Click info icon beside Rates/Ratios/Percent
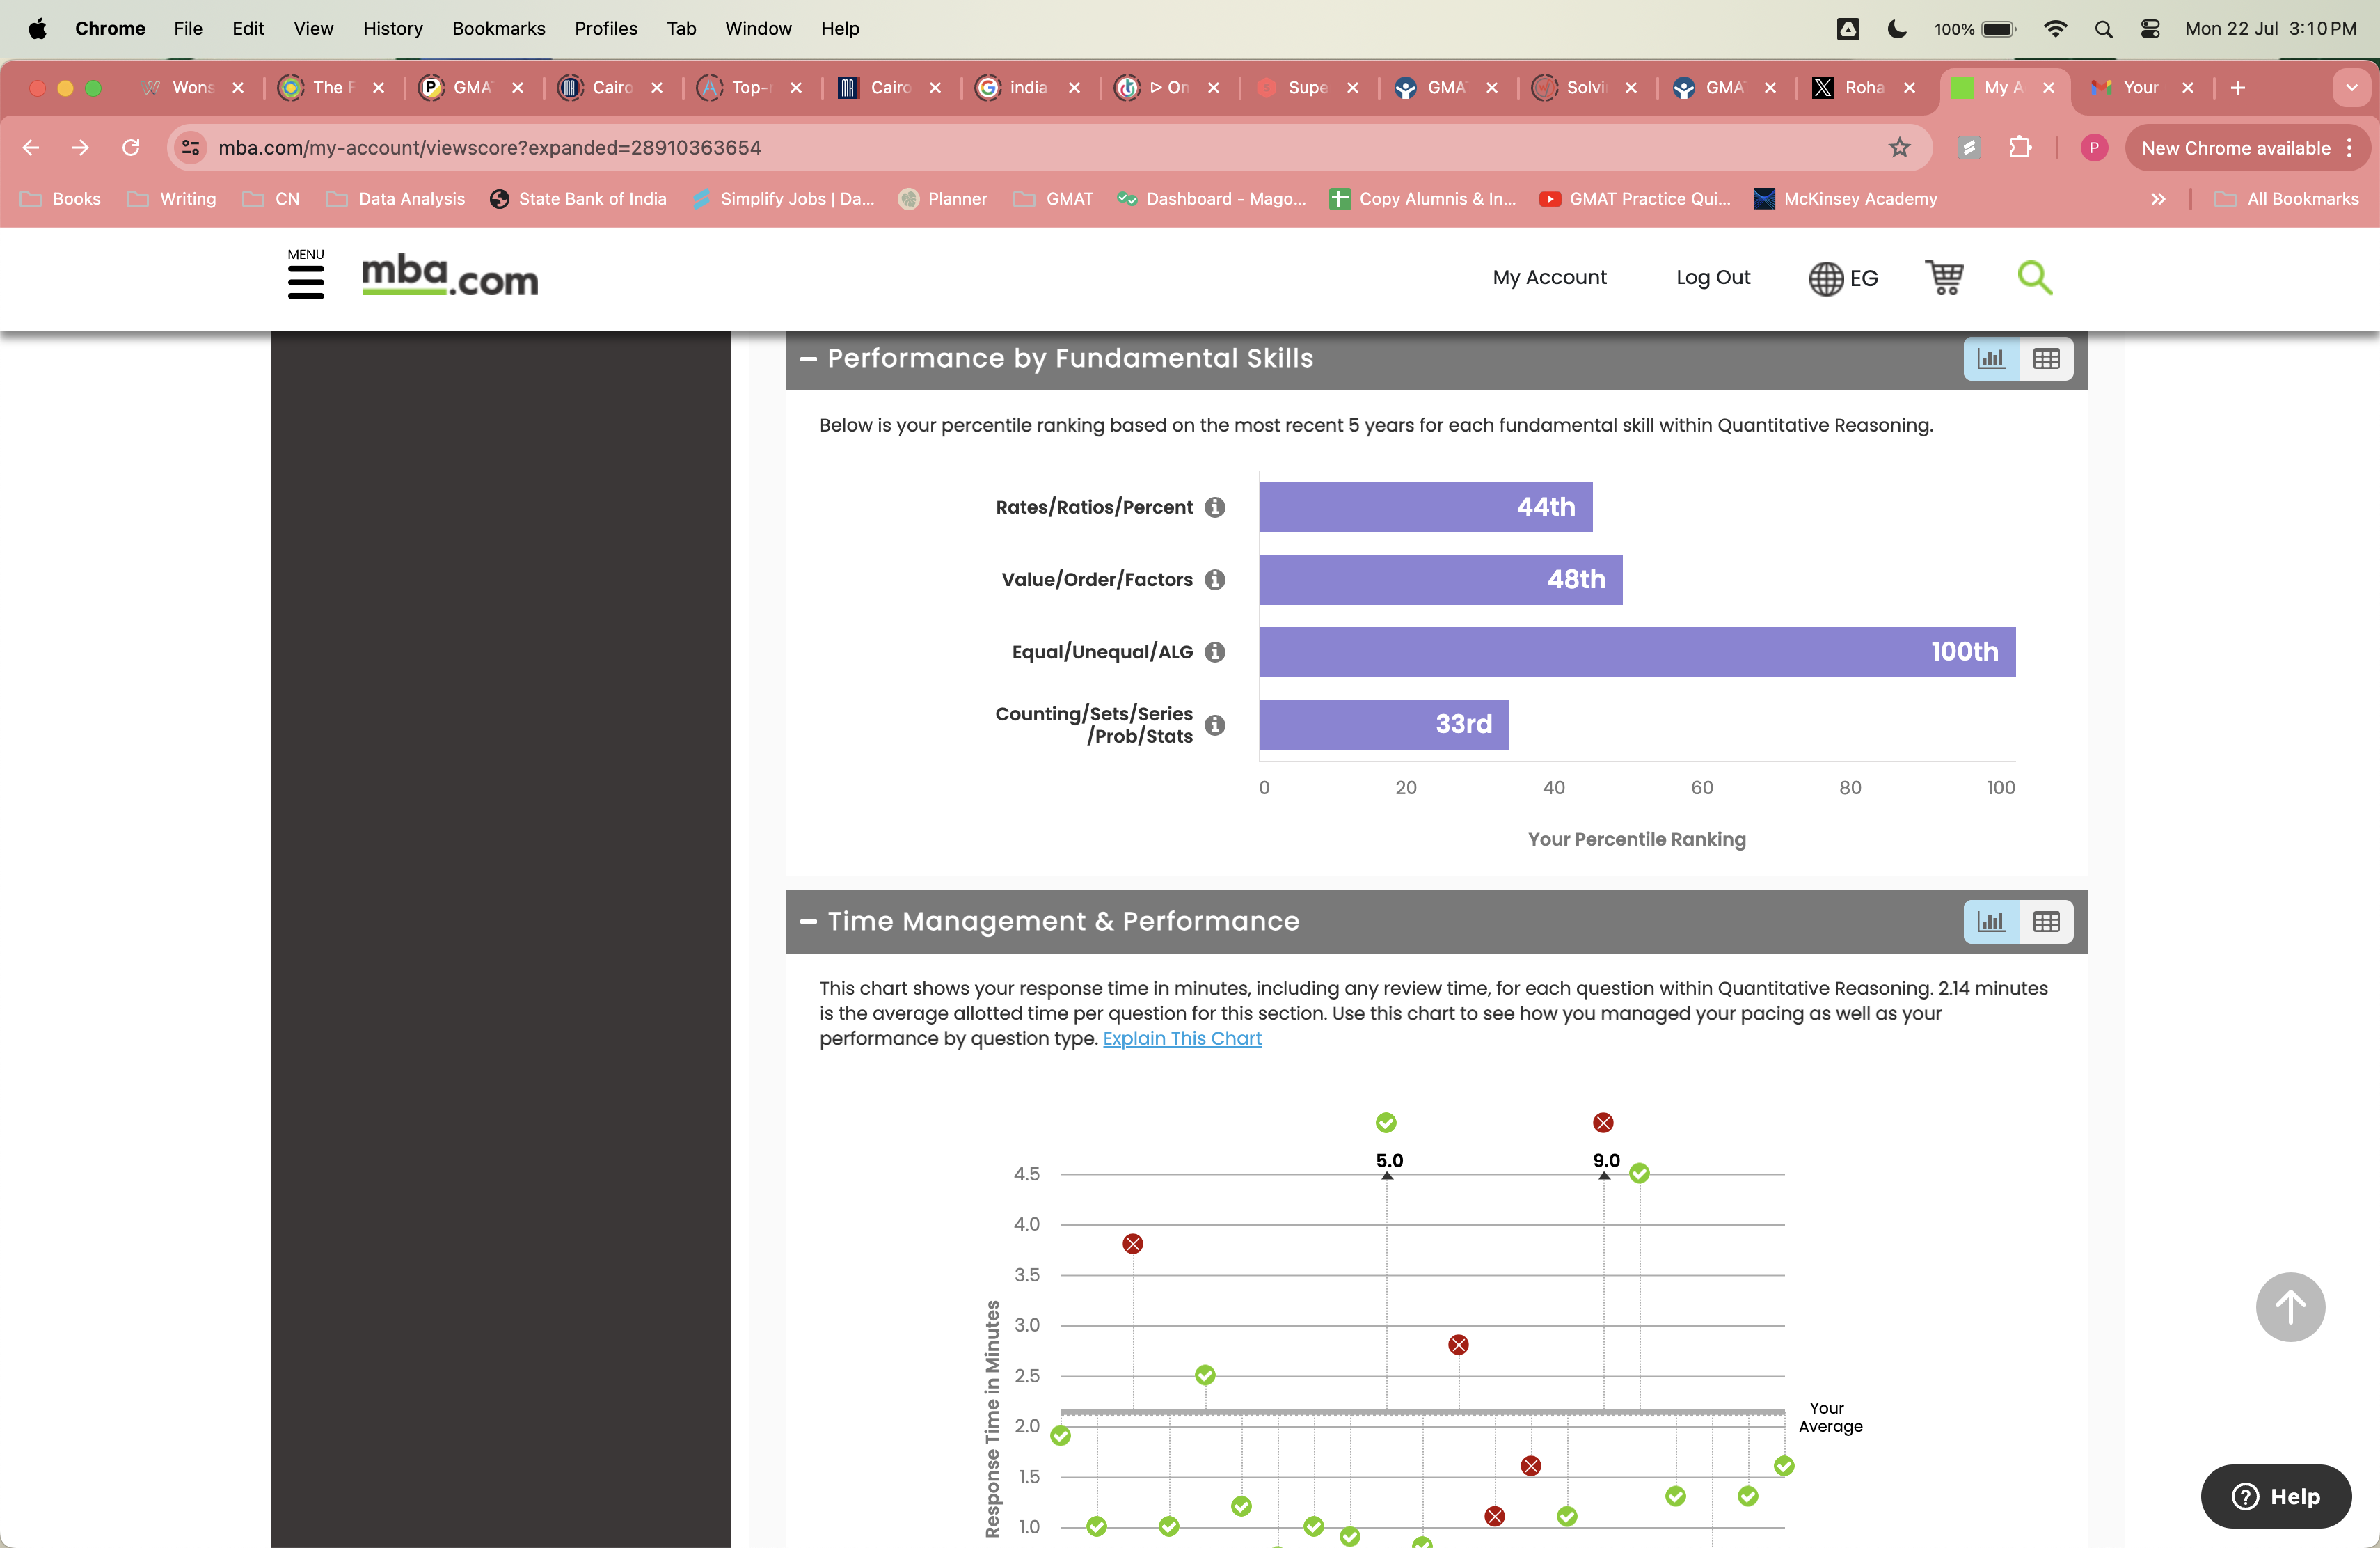The image size is (2380, 1548). [1214, 507]
